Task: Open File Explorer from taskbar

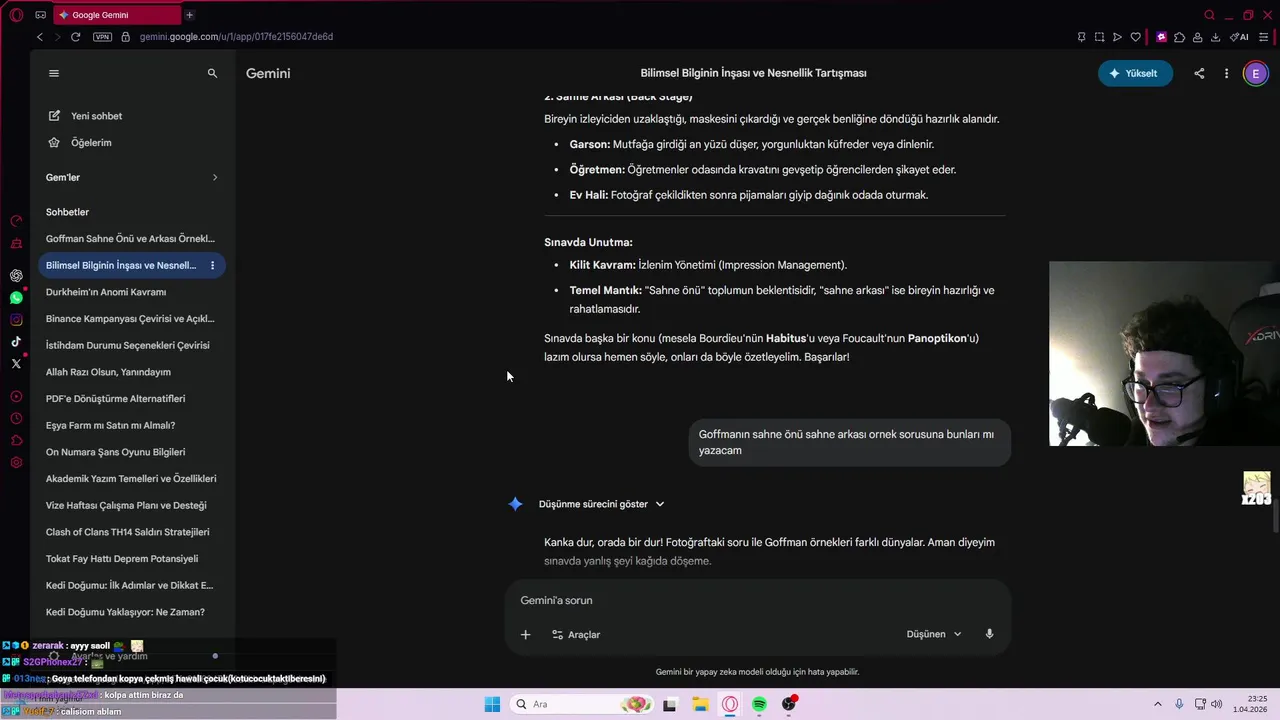Action: coord(700,704)
